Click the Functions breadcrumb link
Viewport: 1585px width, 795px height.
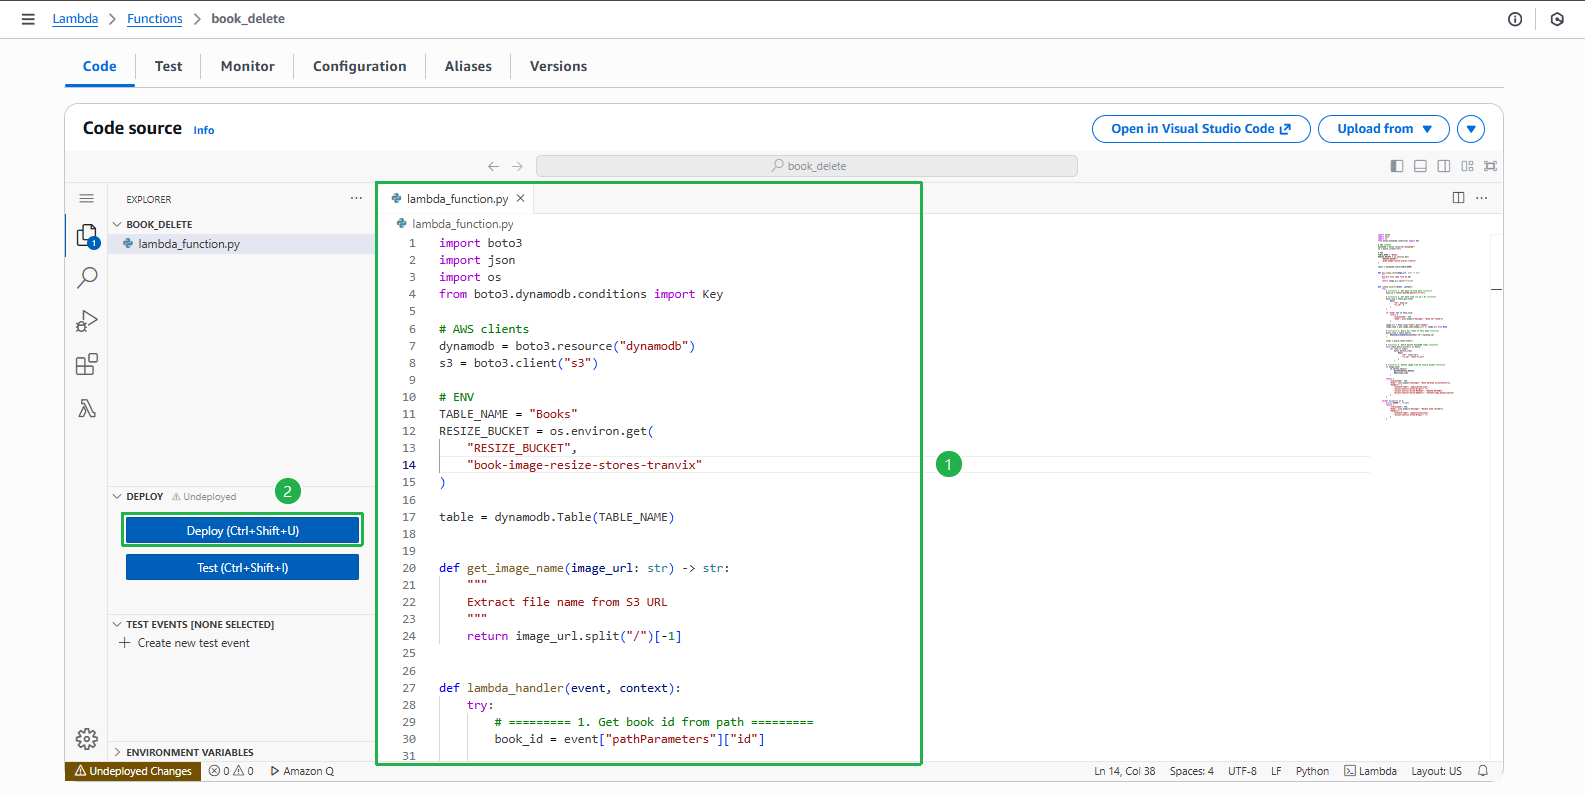click(x=155, y=19)
